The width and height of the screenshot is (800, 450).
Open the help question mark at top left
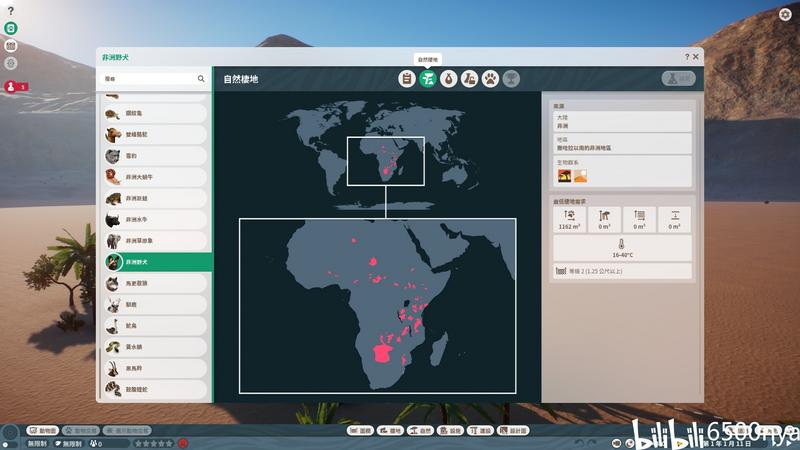click(x=11, y=11)
